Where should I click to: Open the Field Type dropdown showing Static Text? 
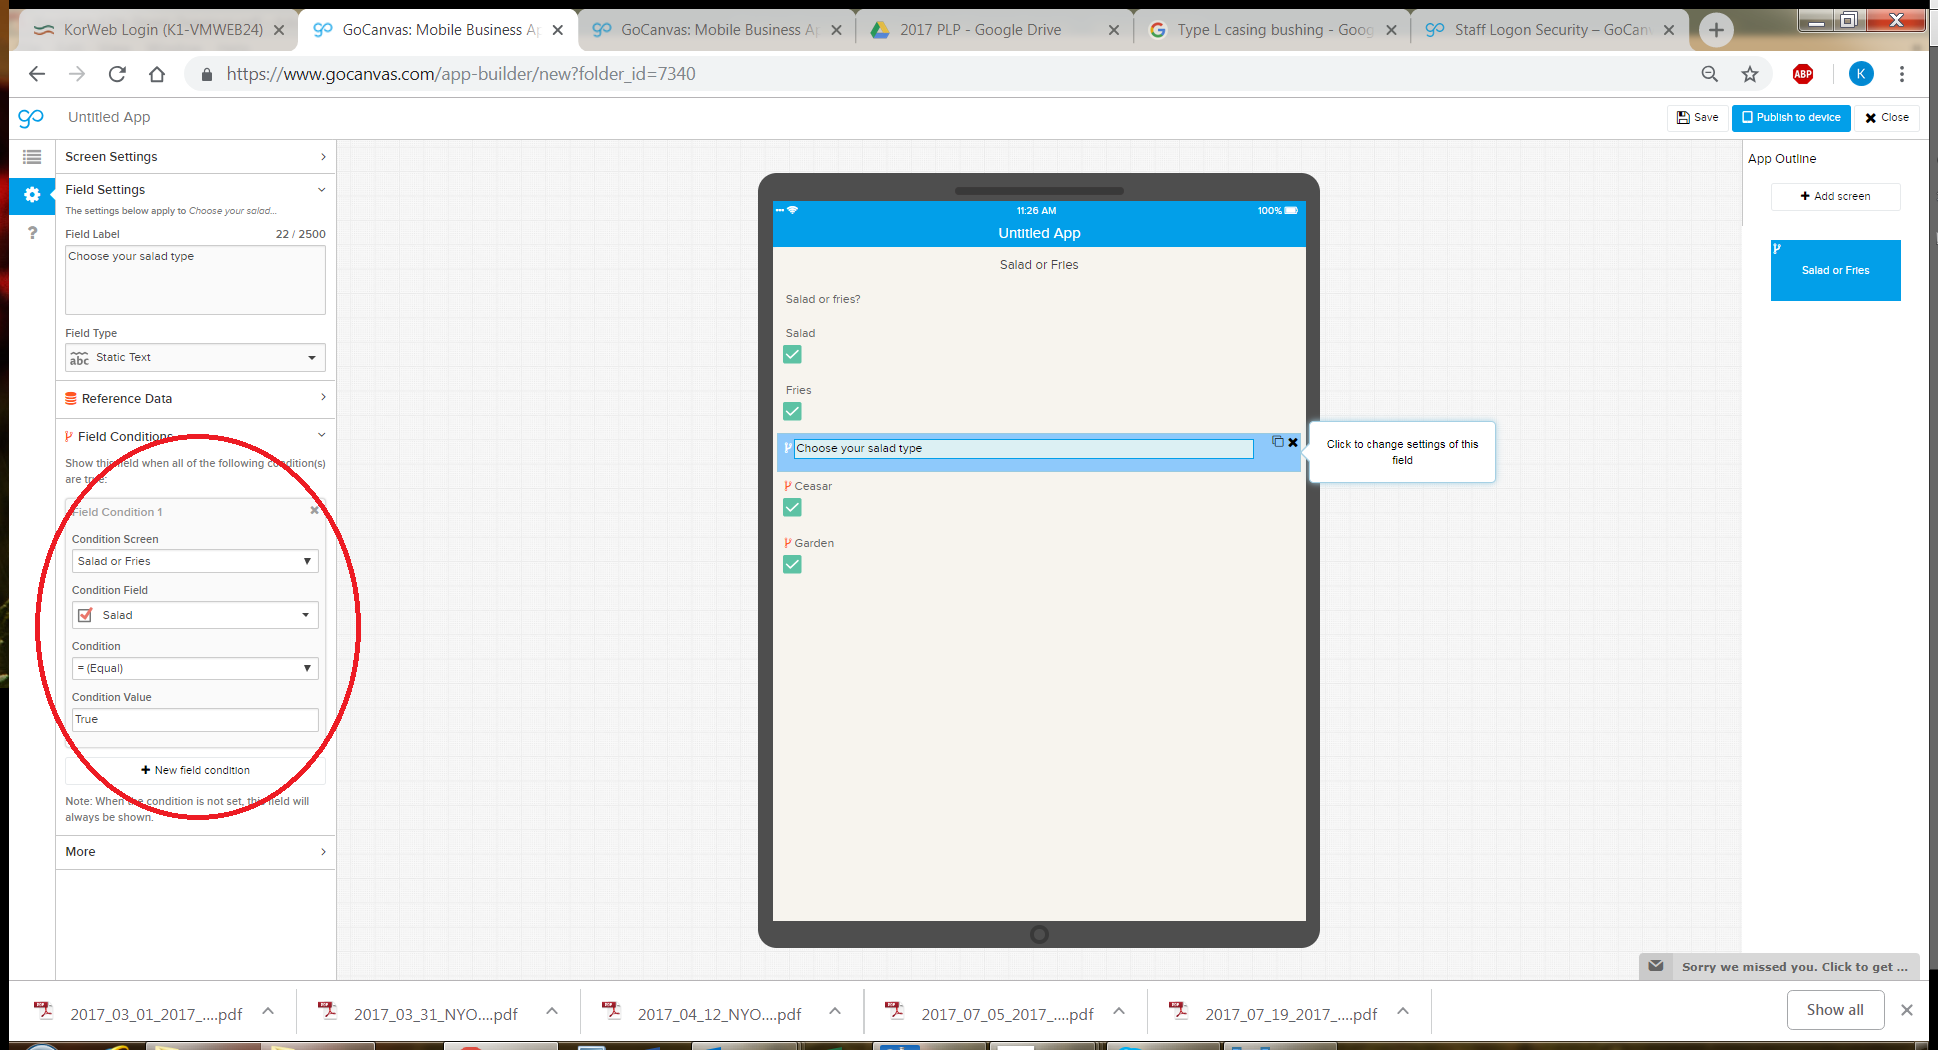coord(195,358)
